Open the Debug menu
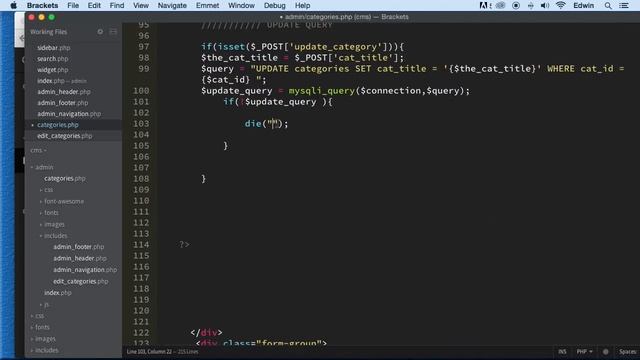Image resolution: width=640 pixels, height=360 pixels. click(274, 5)
